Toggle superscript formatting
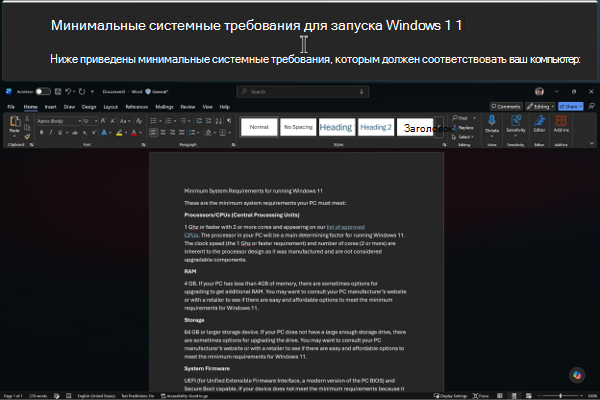Screen dimensions: 600x400 pos(94,132)
